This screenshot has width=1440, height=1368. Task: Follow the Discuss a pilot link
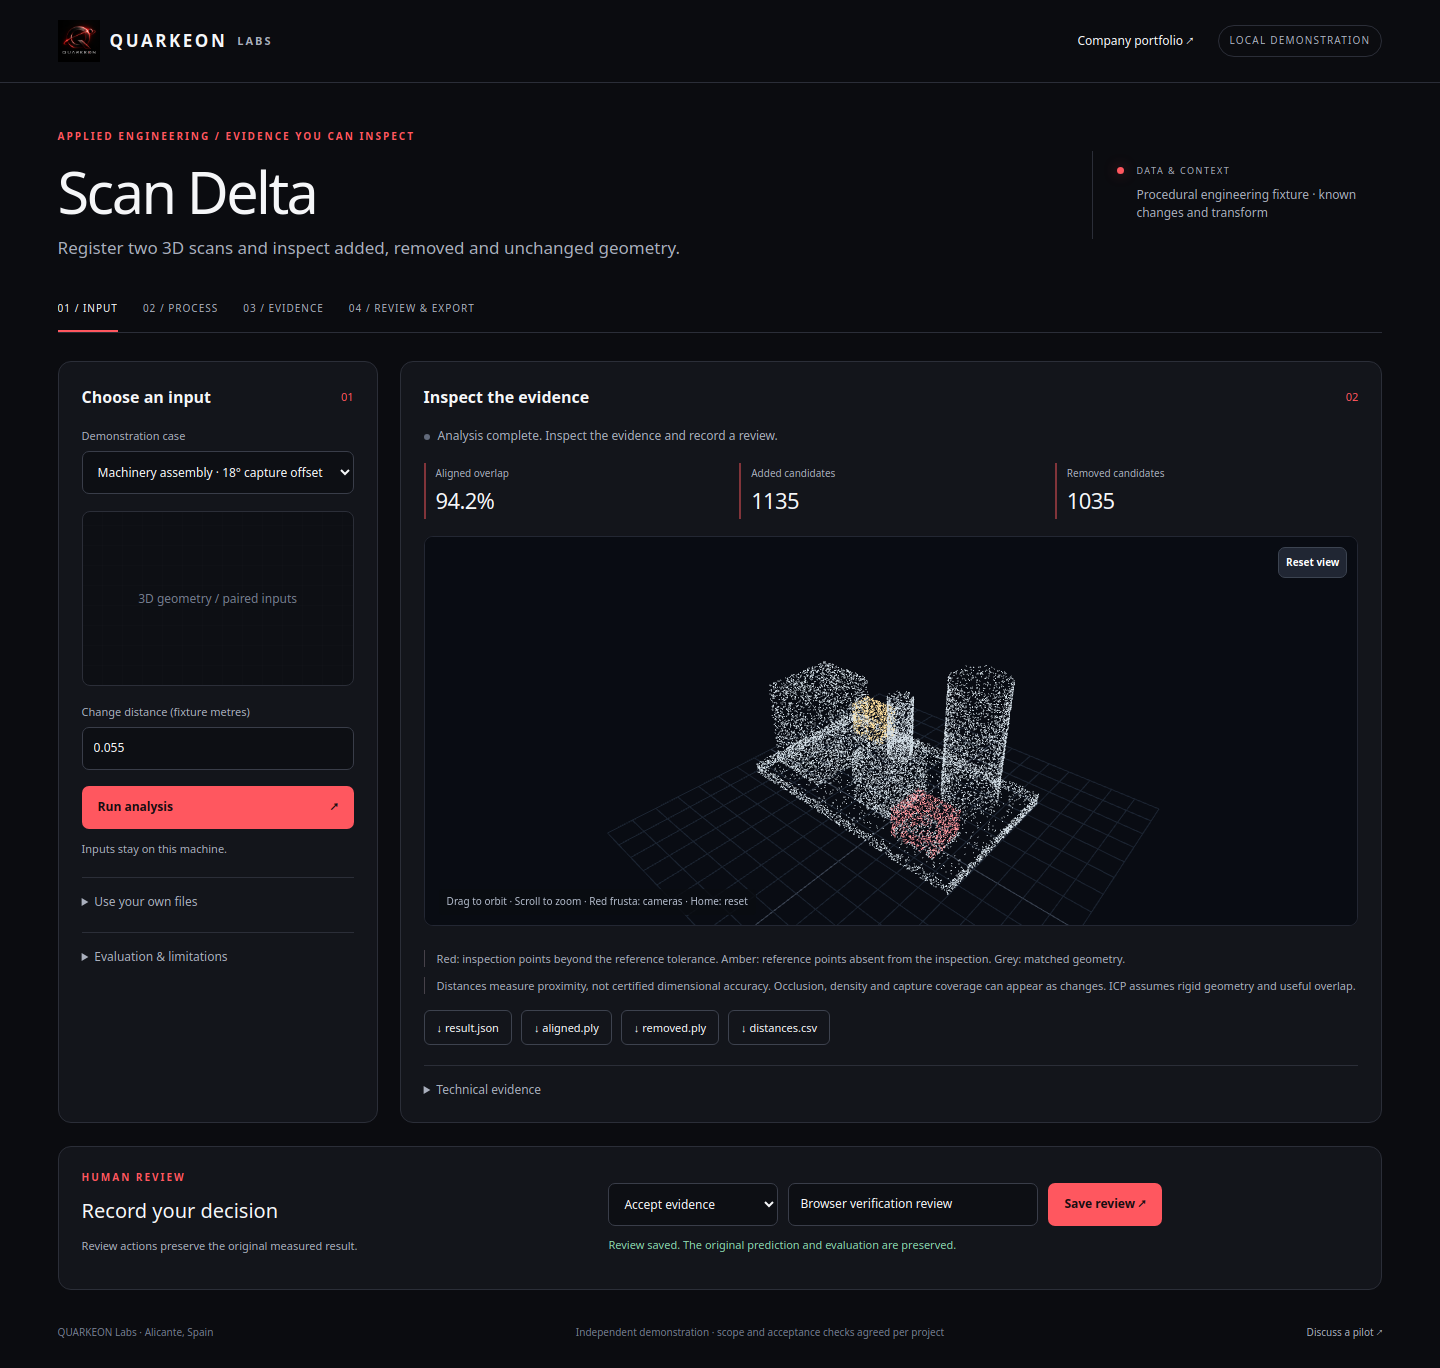tap(1344, 1332)
